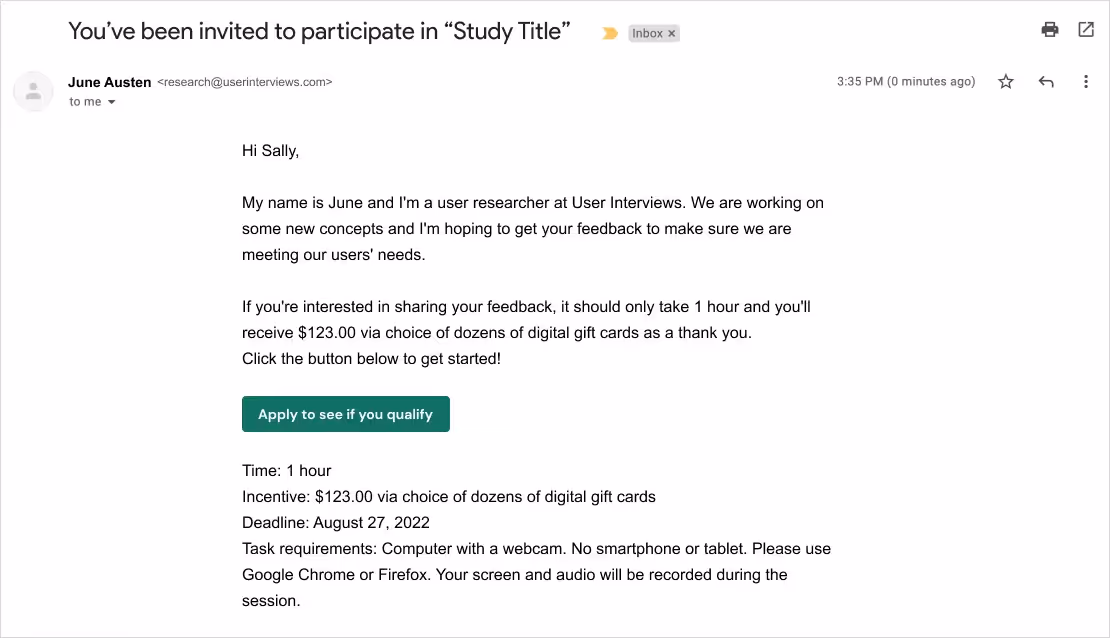Click the "Time: 1 hour" line
The width and height of the screenshot is (1110, 638).
(286, 470)
